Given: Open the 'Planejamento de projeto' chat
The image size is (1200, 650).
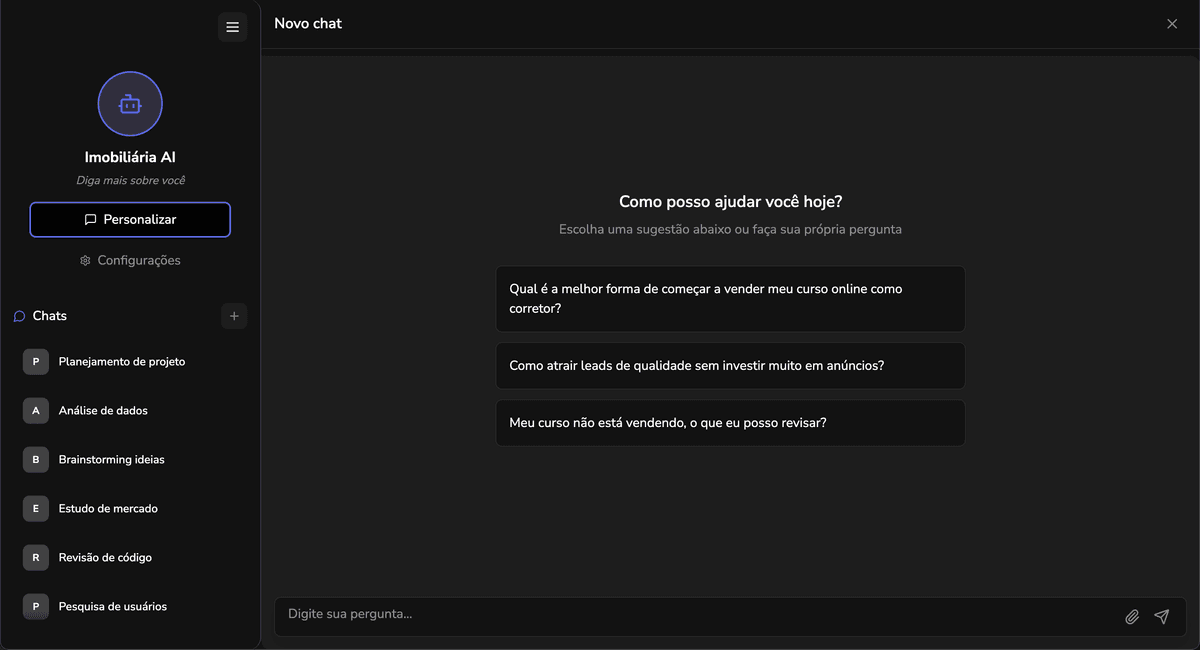Looking at the screenshot, I should [121, 361].
